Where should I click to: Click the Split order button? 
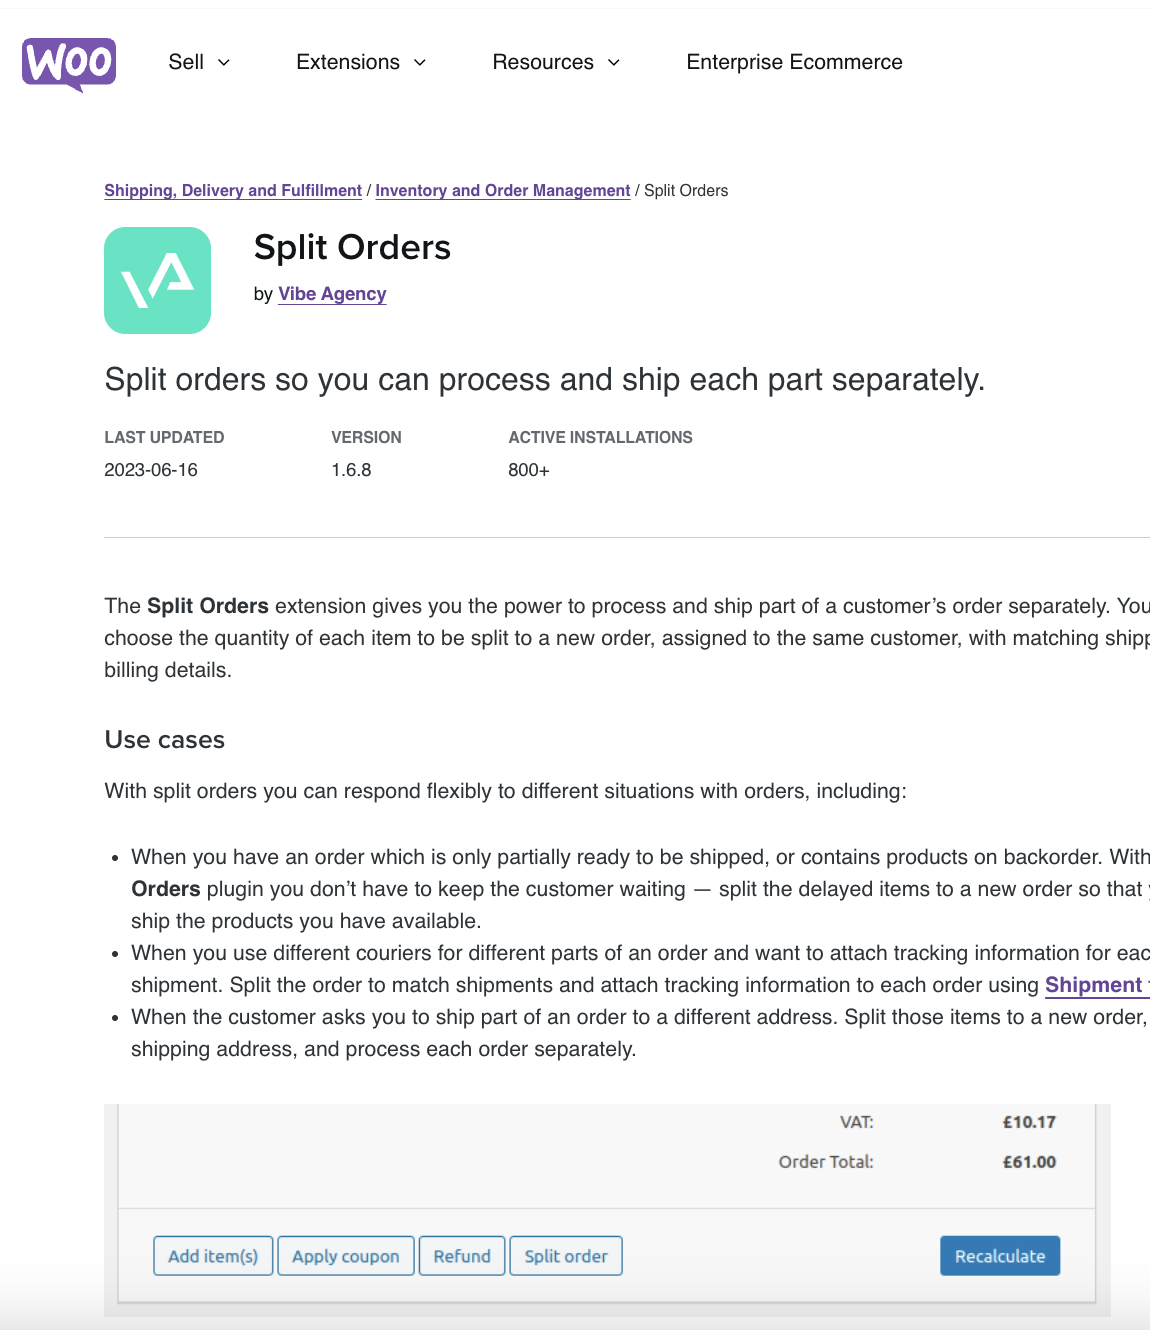pyautogui.click(x=566, y=1256)
